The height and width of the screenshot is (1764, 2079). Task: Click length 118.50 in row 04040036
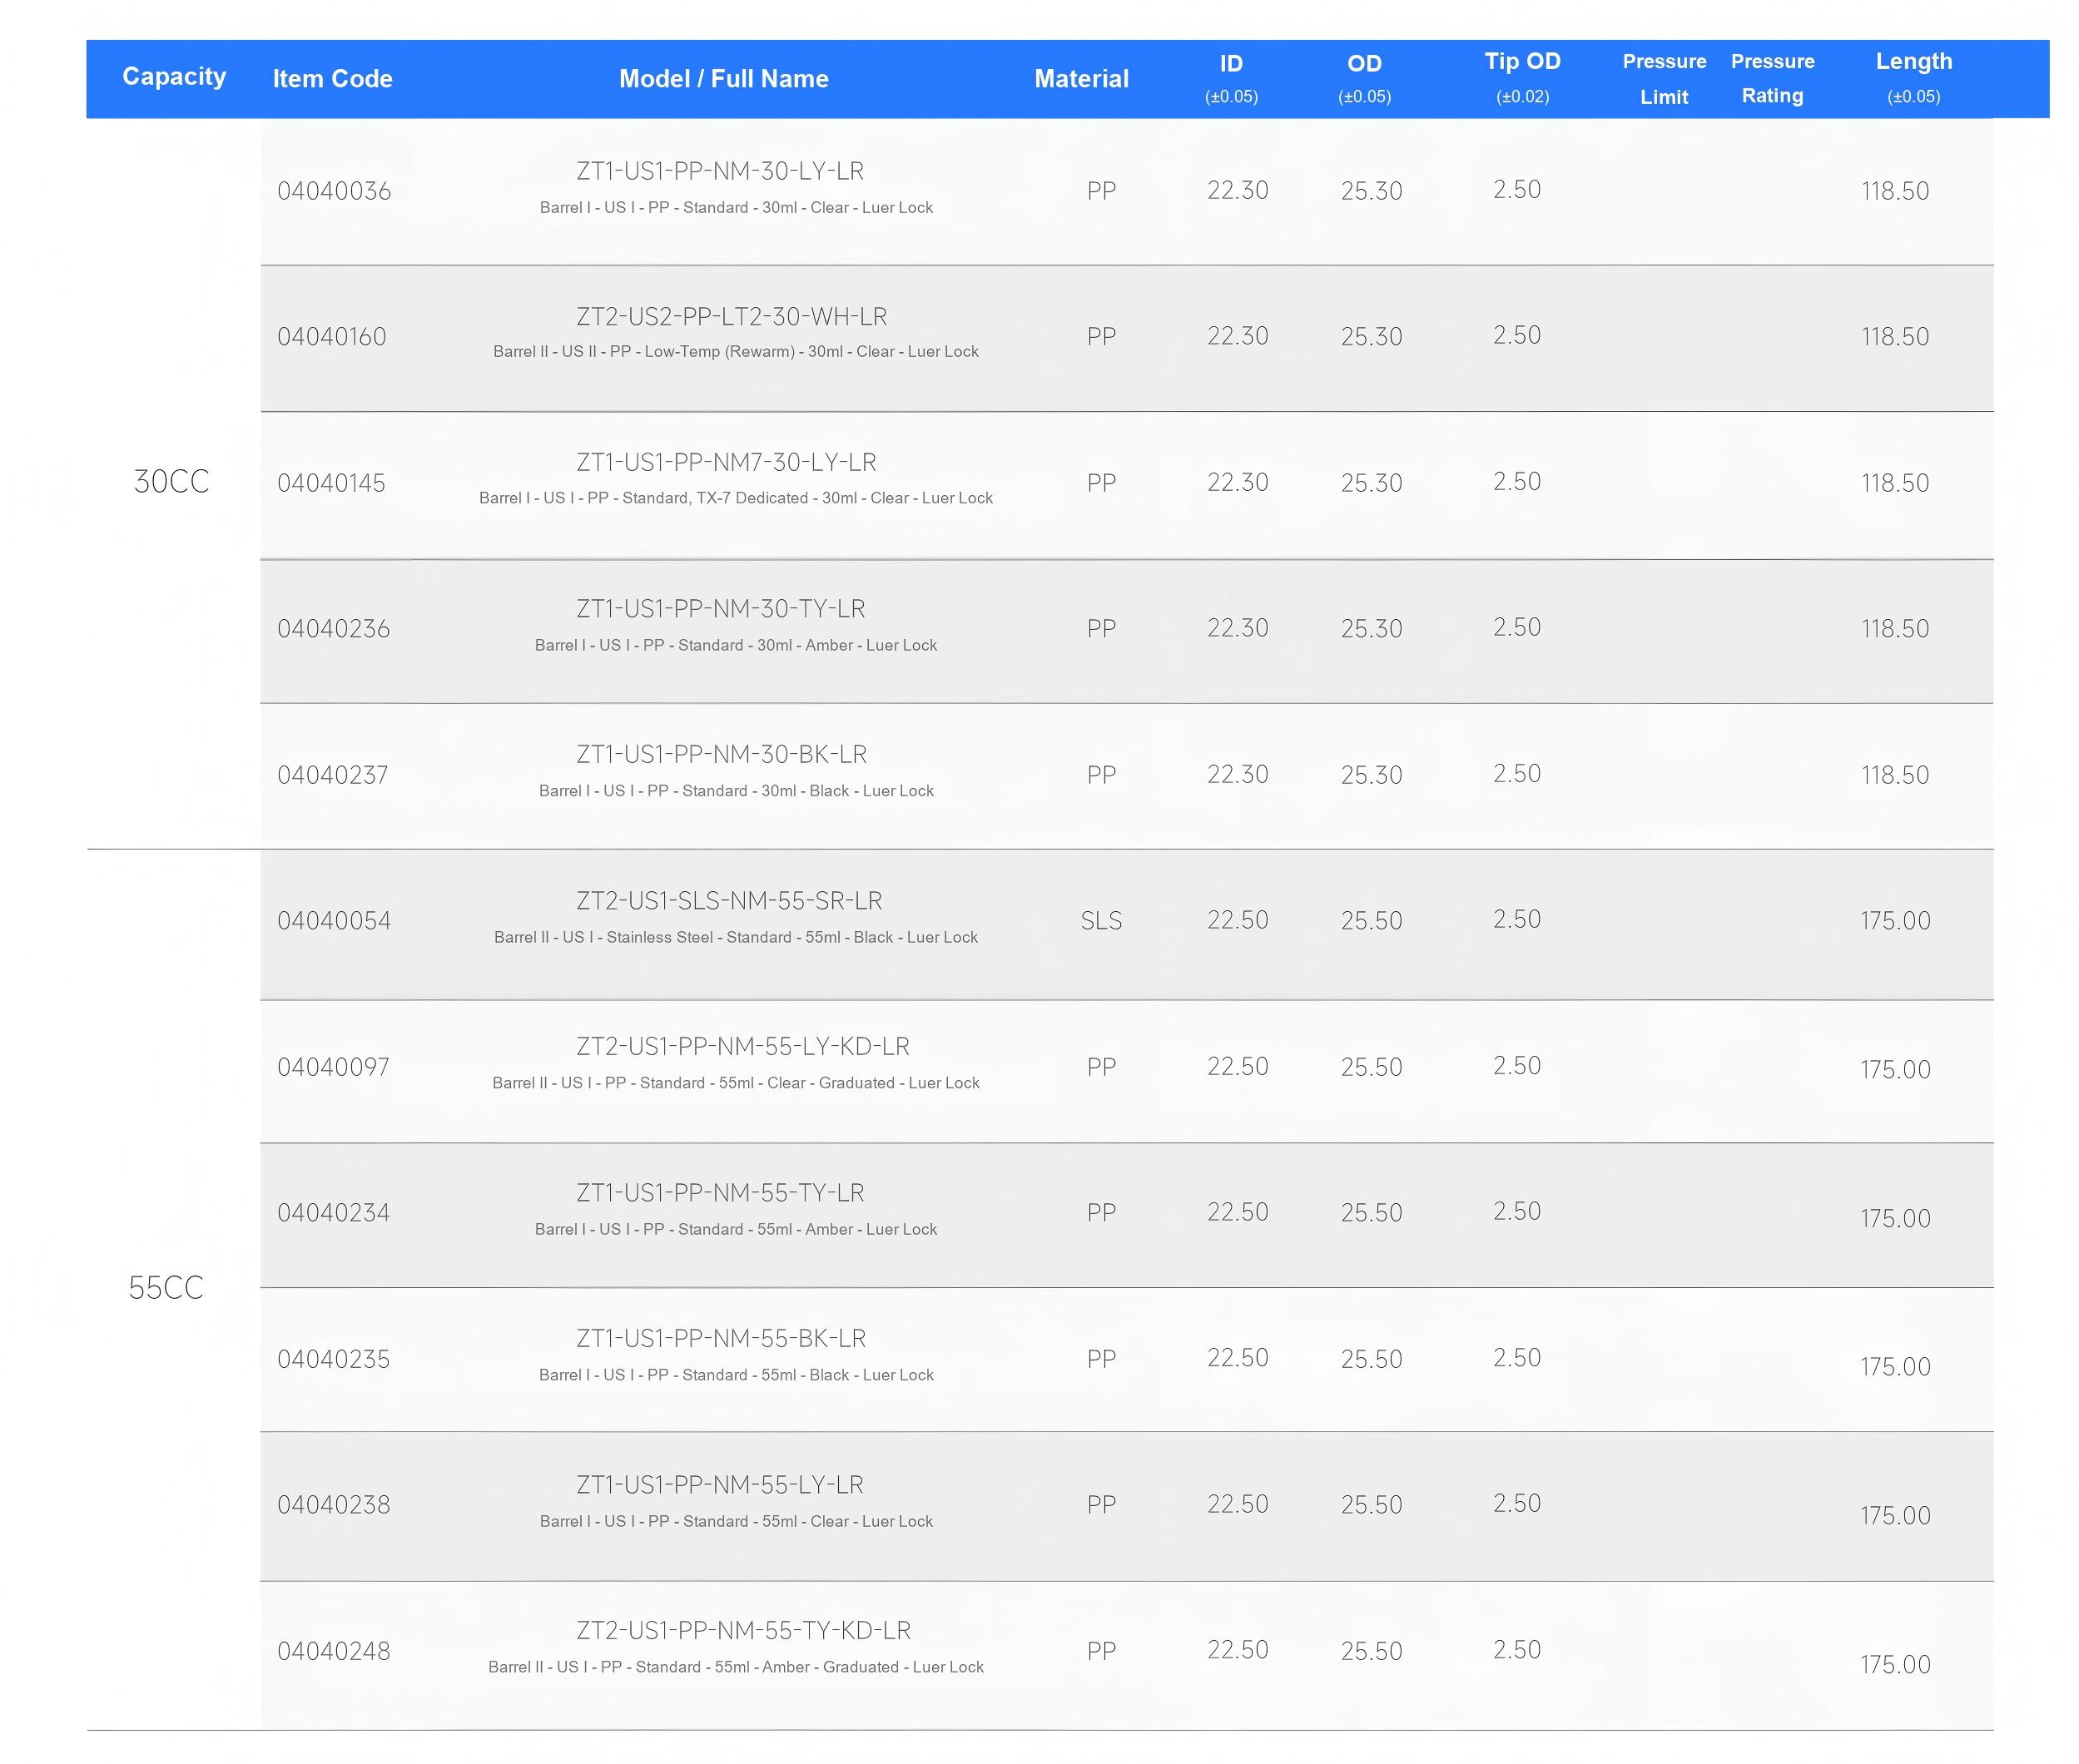[1895, 191]
